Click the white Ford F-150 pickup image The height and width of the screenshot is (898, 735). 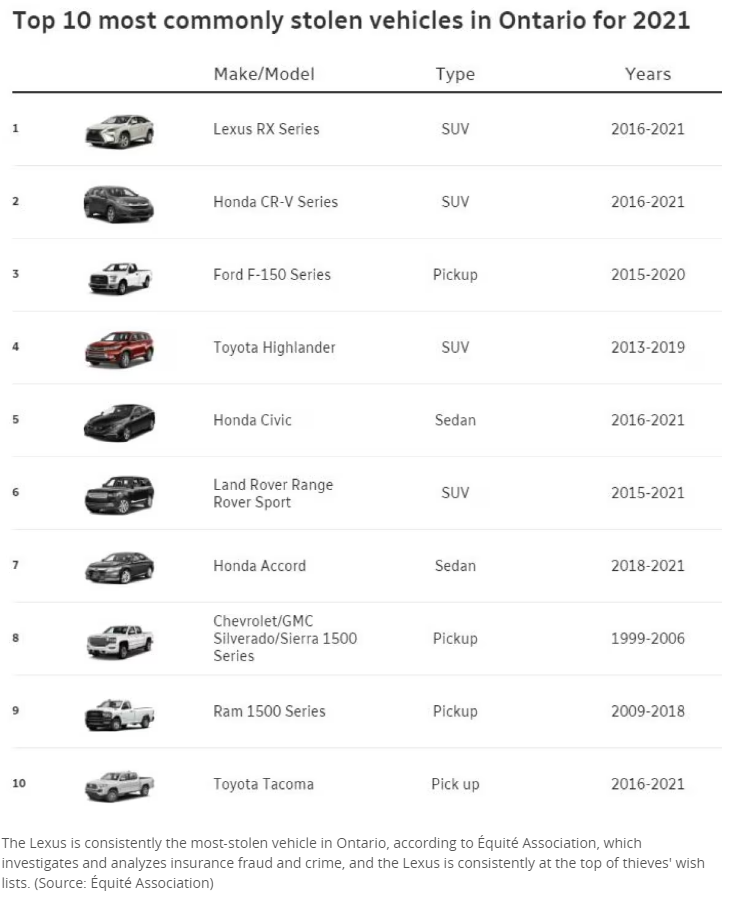pos(120,278)
